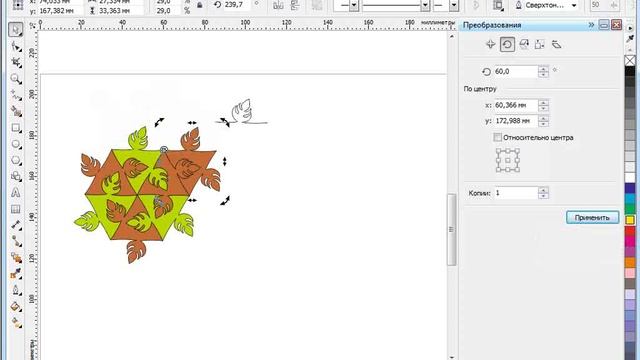Select the Smart Fill tool
The width and height of the screenshot is (640, 360).
[x=16, y=111]
